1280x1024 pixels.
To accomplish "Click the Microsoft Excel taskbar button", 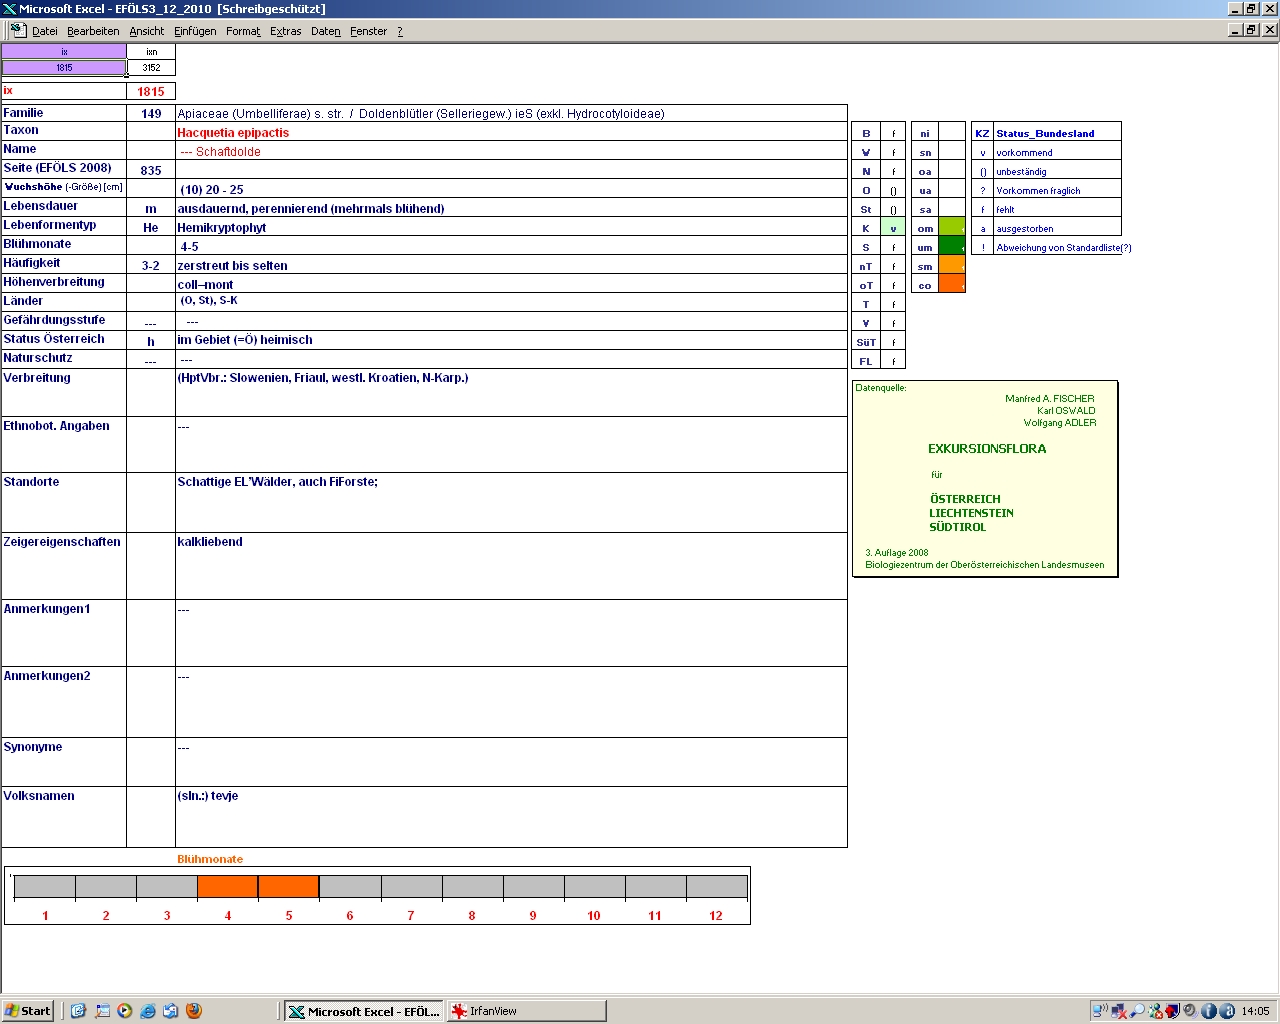I will coord(364,1011).
